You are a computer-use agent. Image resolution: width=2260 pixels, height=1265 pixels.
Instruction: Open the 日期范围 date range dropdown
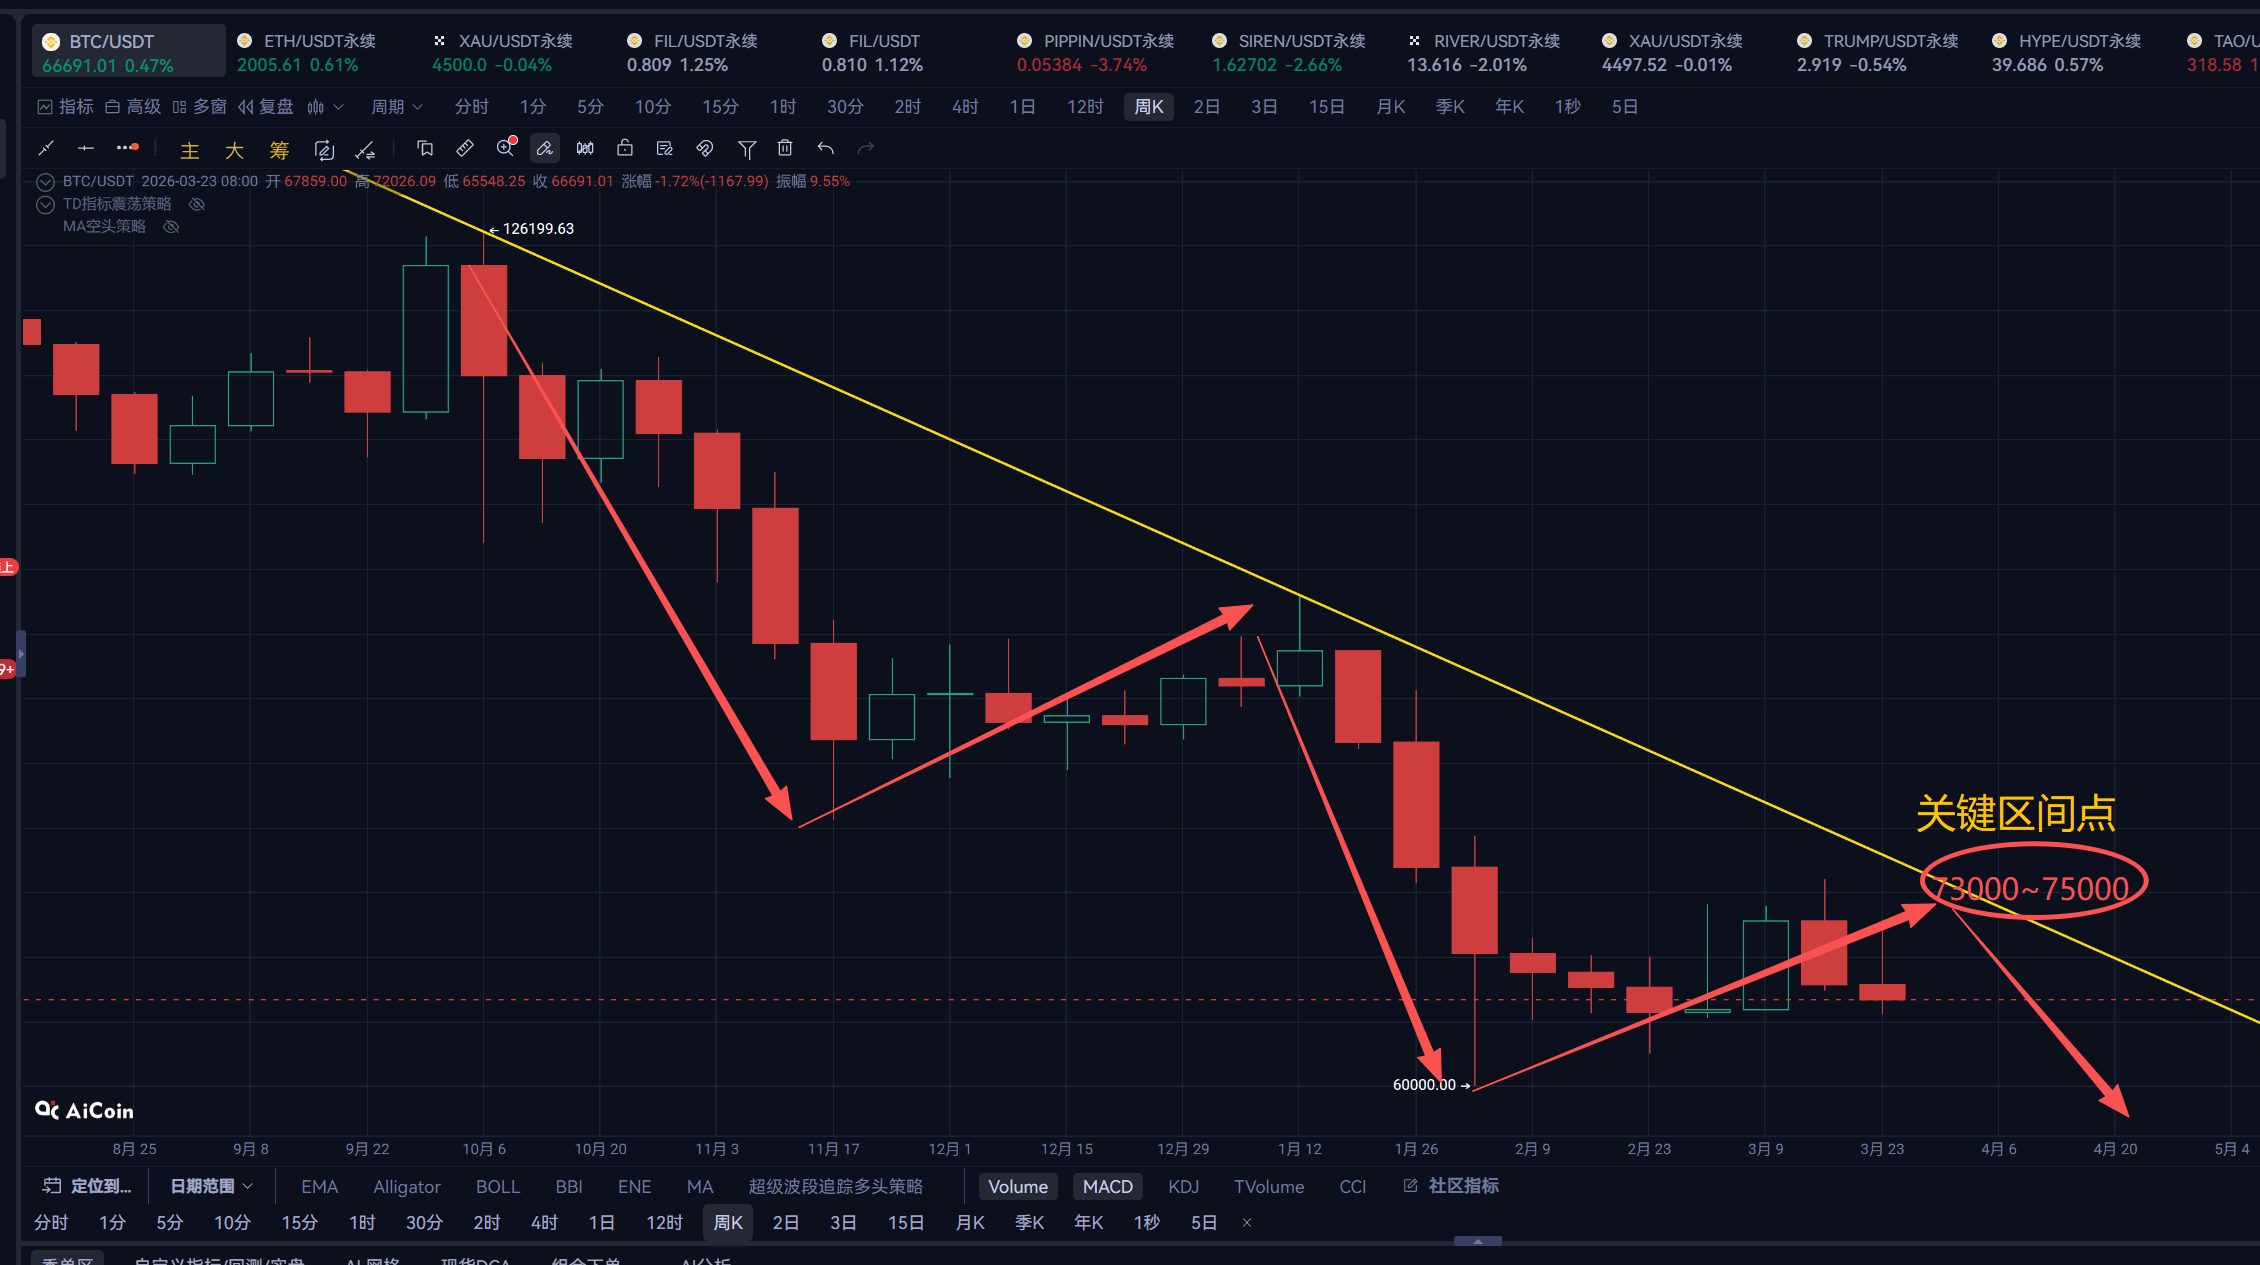[x=211, y=1186]
